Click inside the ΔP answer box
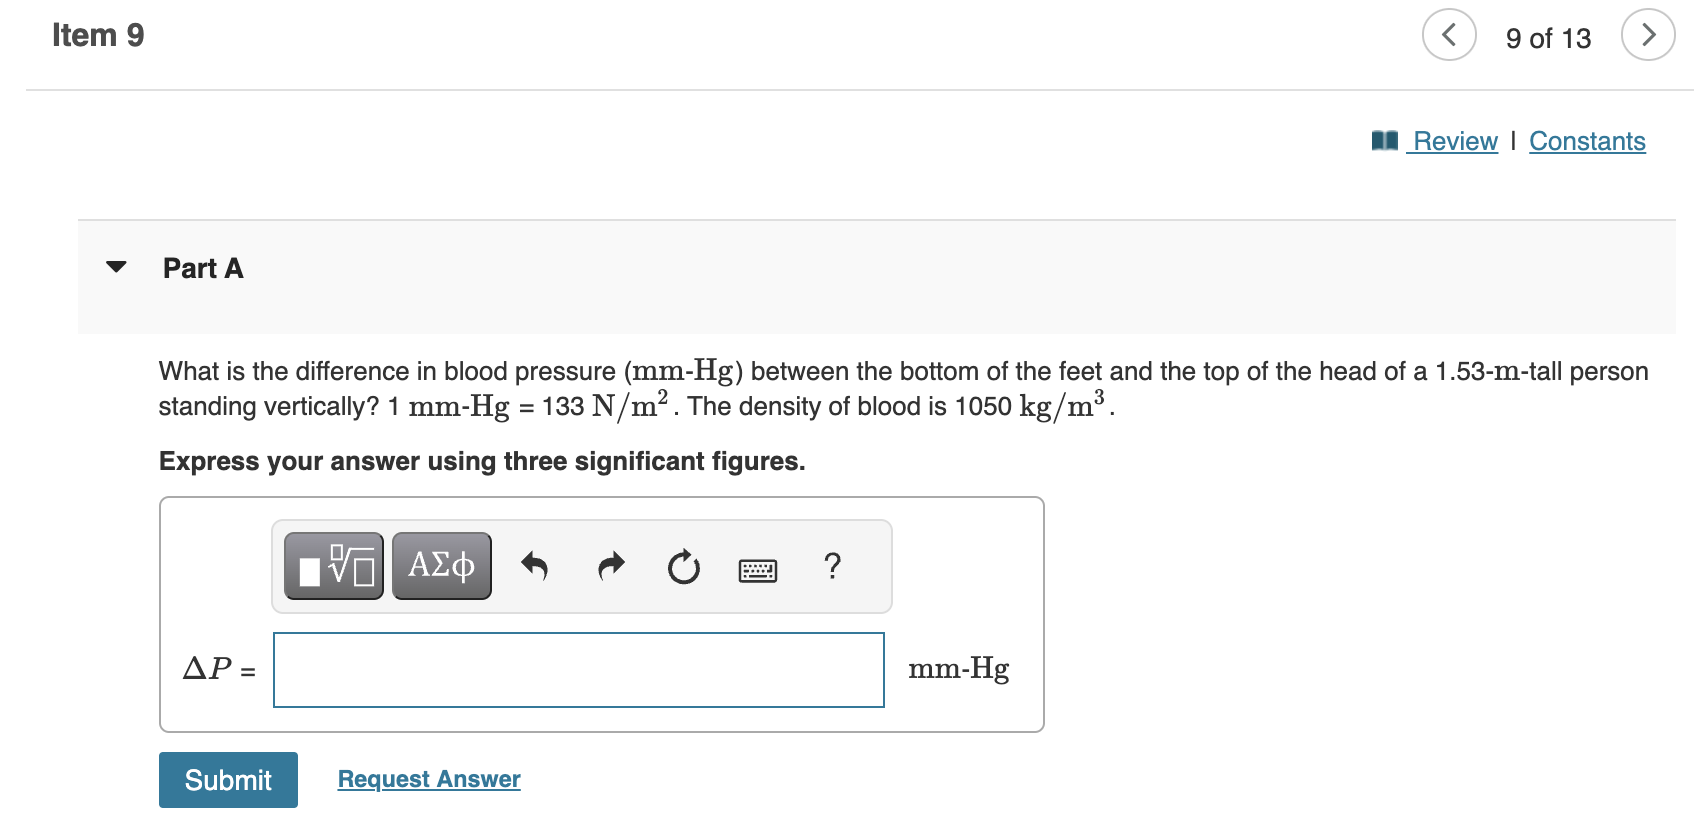The height and width of the screenshot is (814, 1694). point(578,669)
